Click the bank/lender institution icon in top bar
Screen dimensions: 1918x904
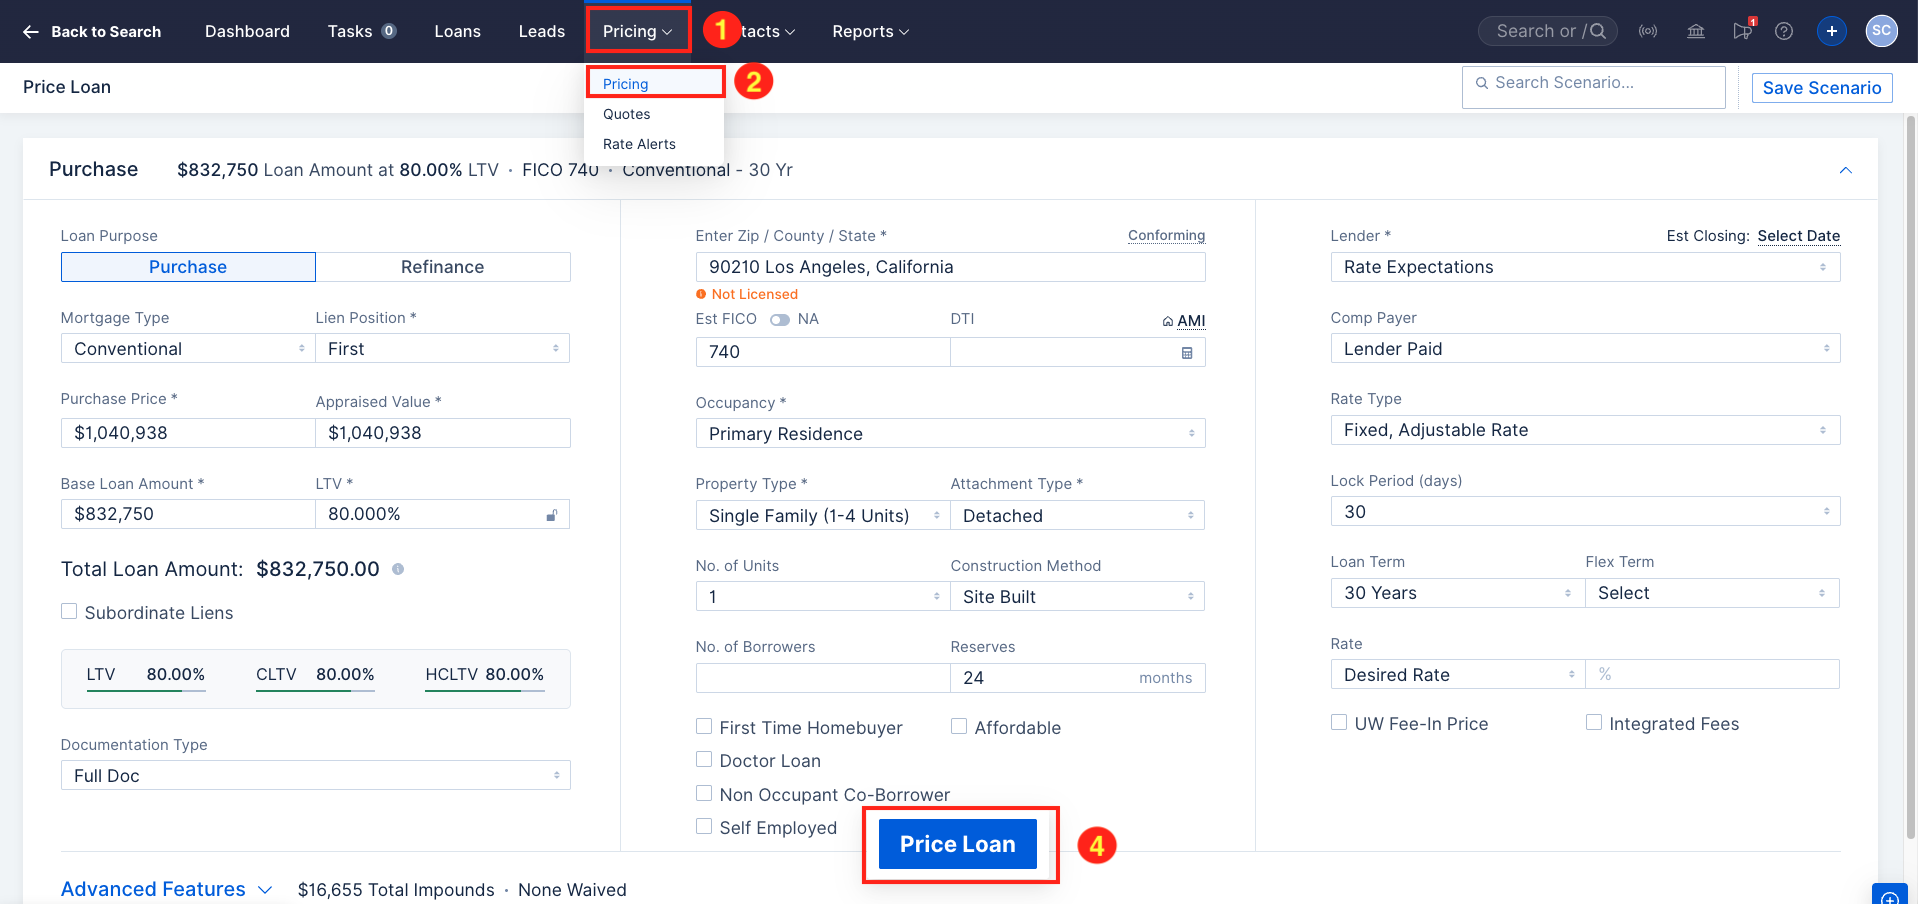1695,31
